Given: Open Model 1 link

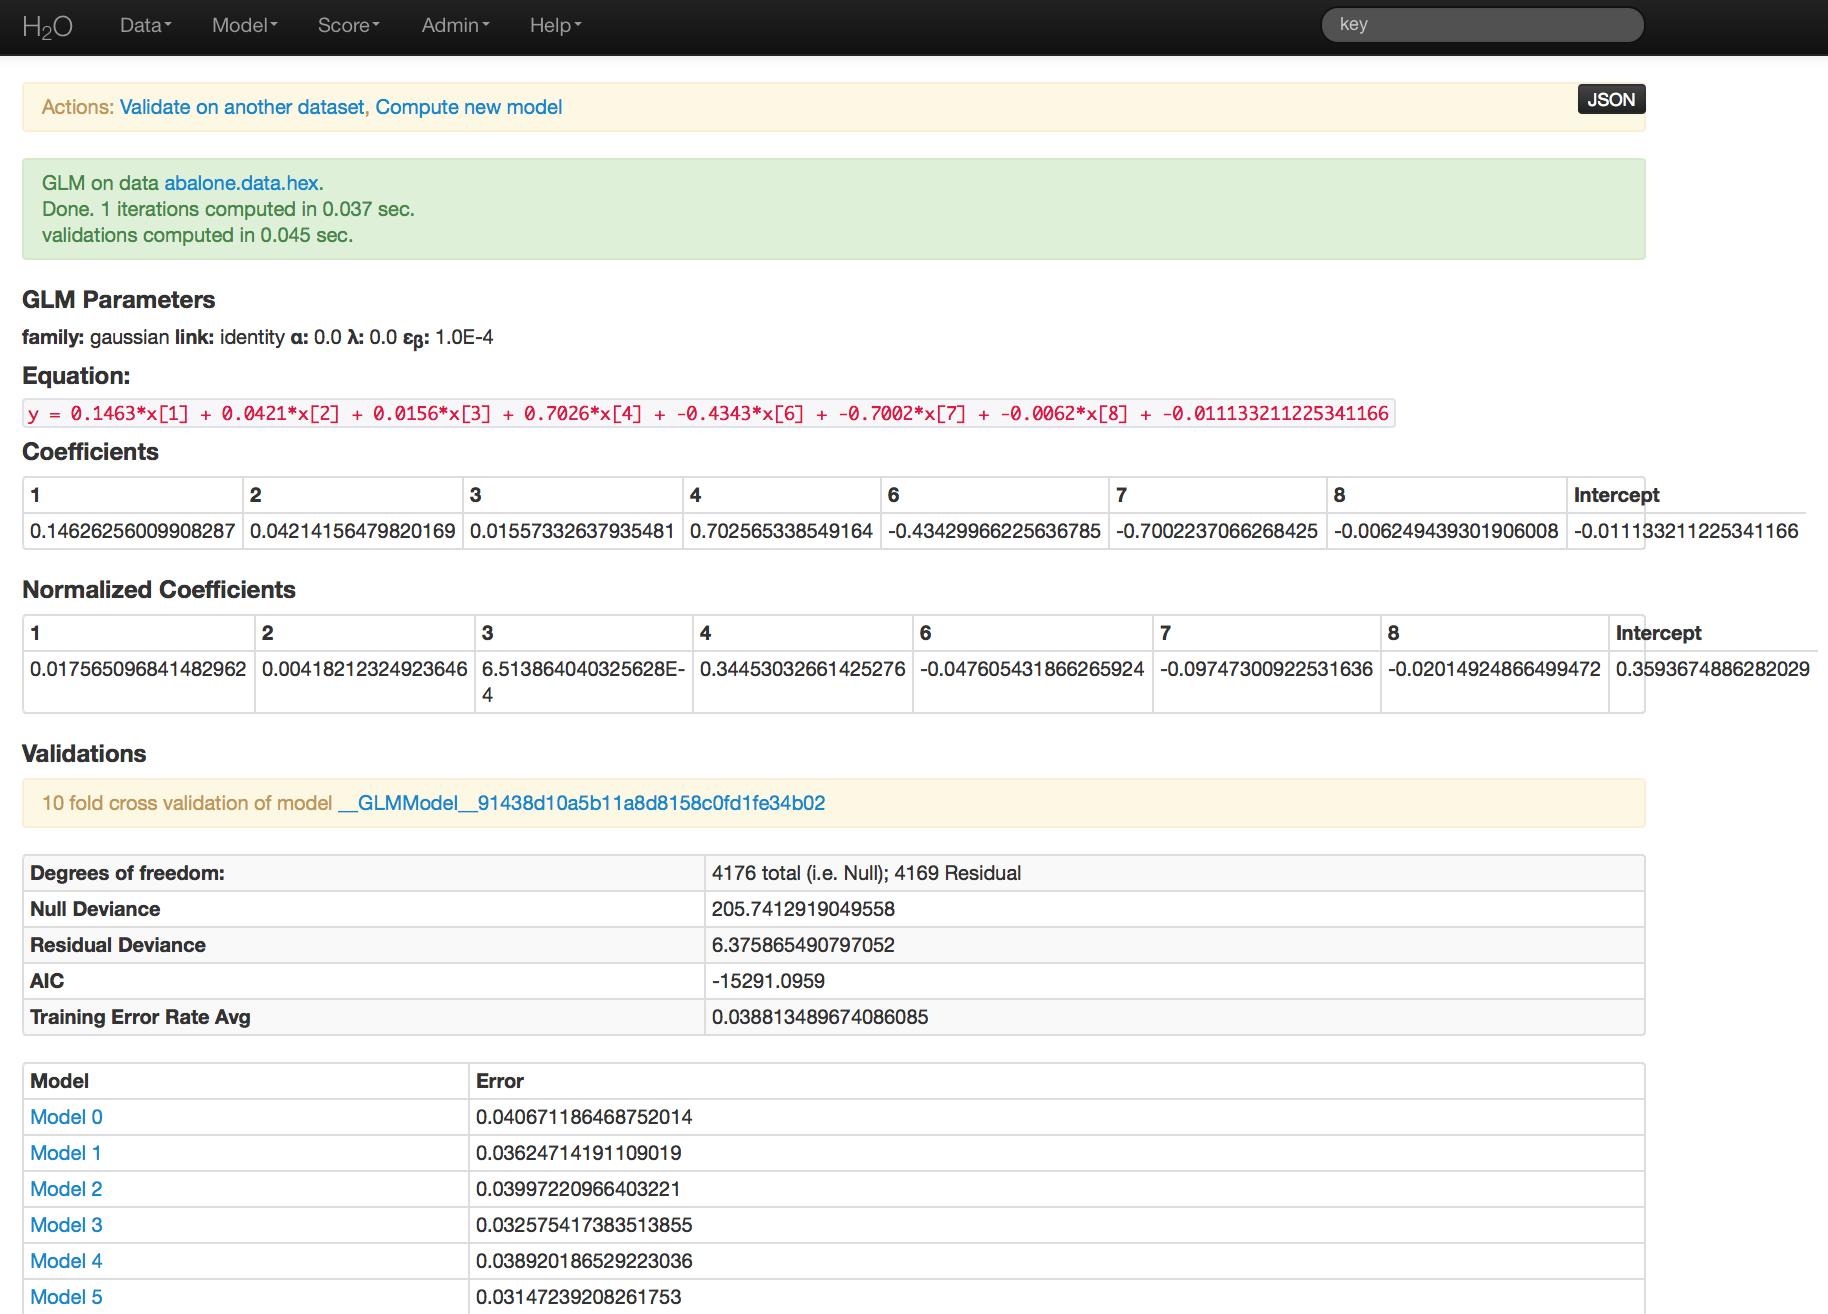Looking at the screenshot, I should (66, 1153).
